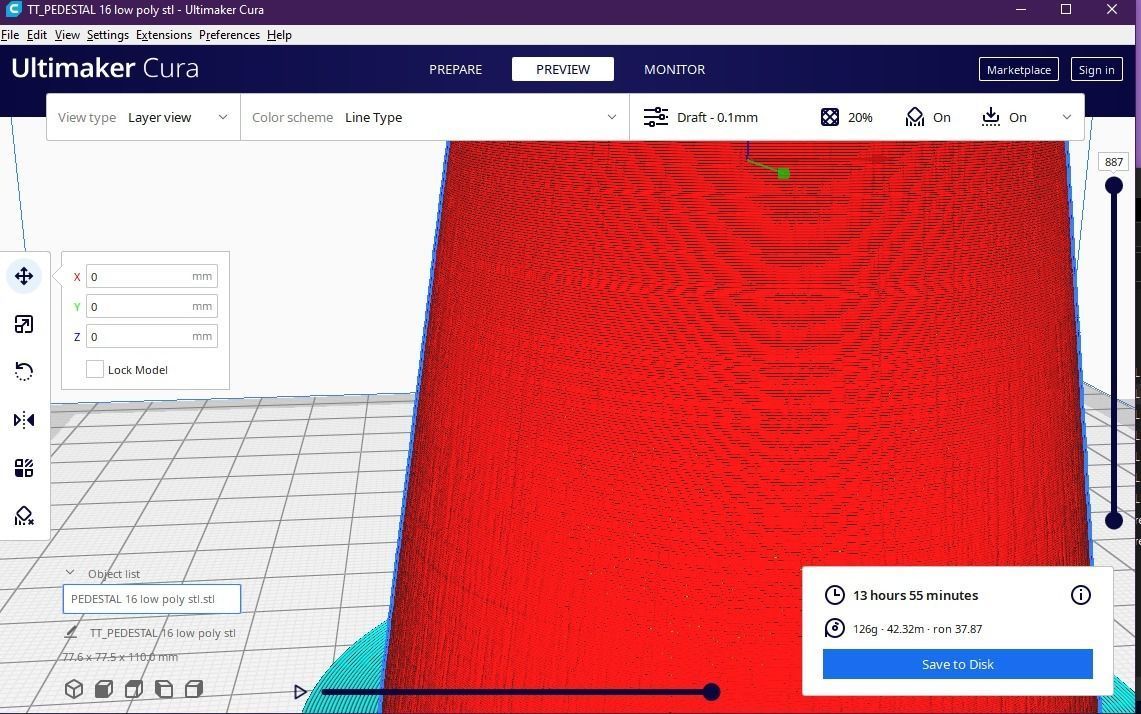
Task: Collapse the Object list
Action: point(70,573)
